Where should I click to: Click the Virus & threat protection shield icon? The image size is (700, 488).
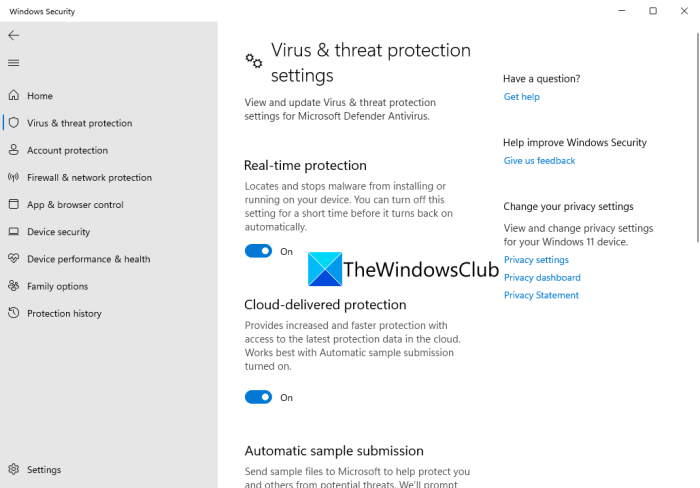pyautogui.click(x=13, y=123)
